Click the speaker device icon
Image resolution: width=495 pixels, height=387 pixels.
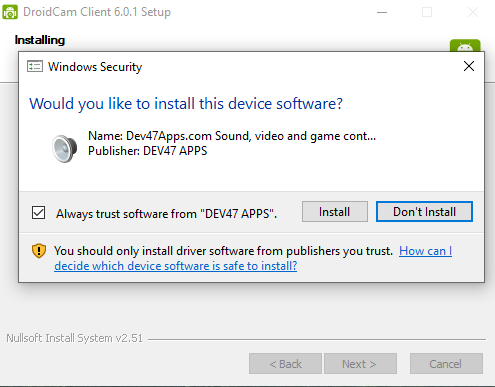65,148
